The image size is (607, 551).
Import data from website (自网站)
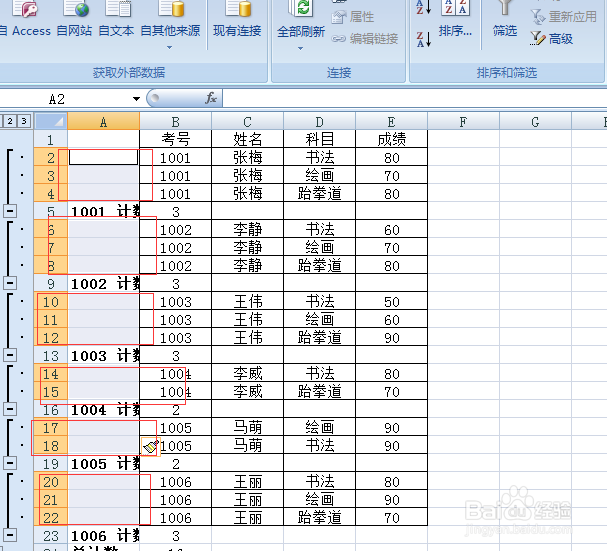coord(74,19)
